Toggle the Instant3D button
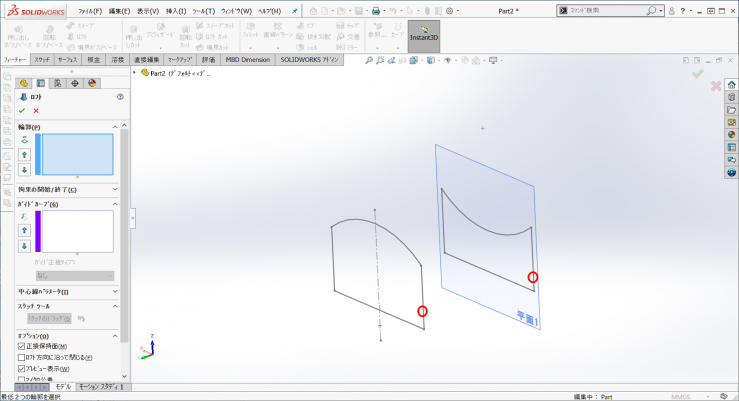This screenshot has width=739, height=401. pyautogui.click(x=424, y=37)
